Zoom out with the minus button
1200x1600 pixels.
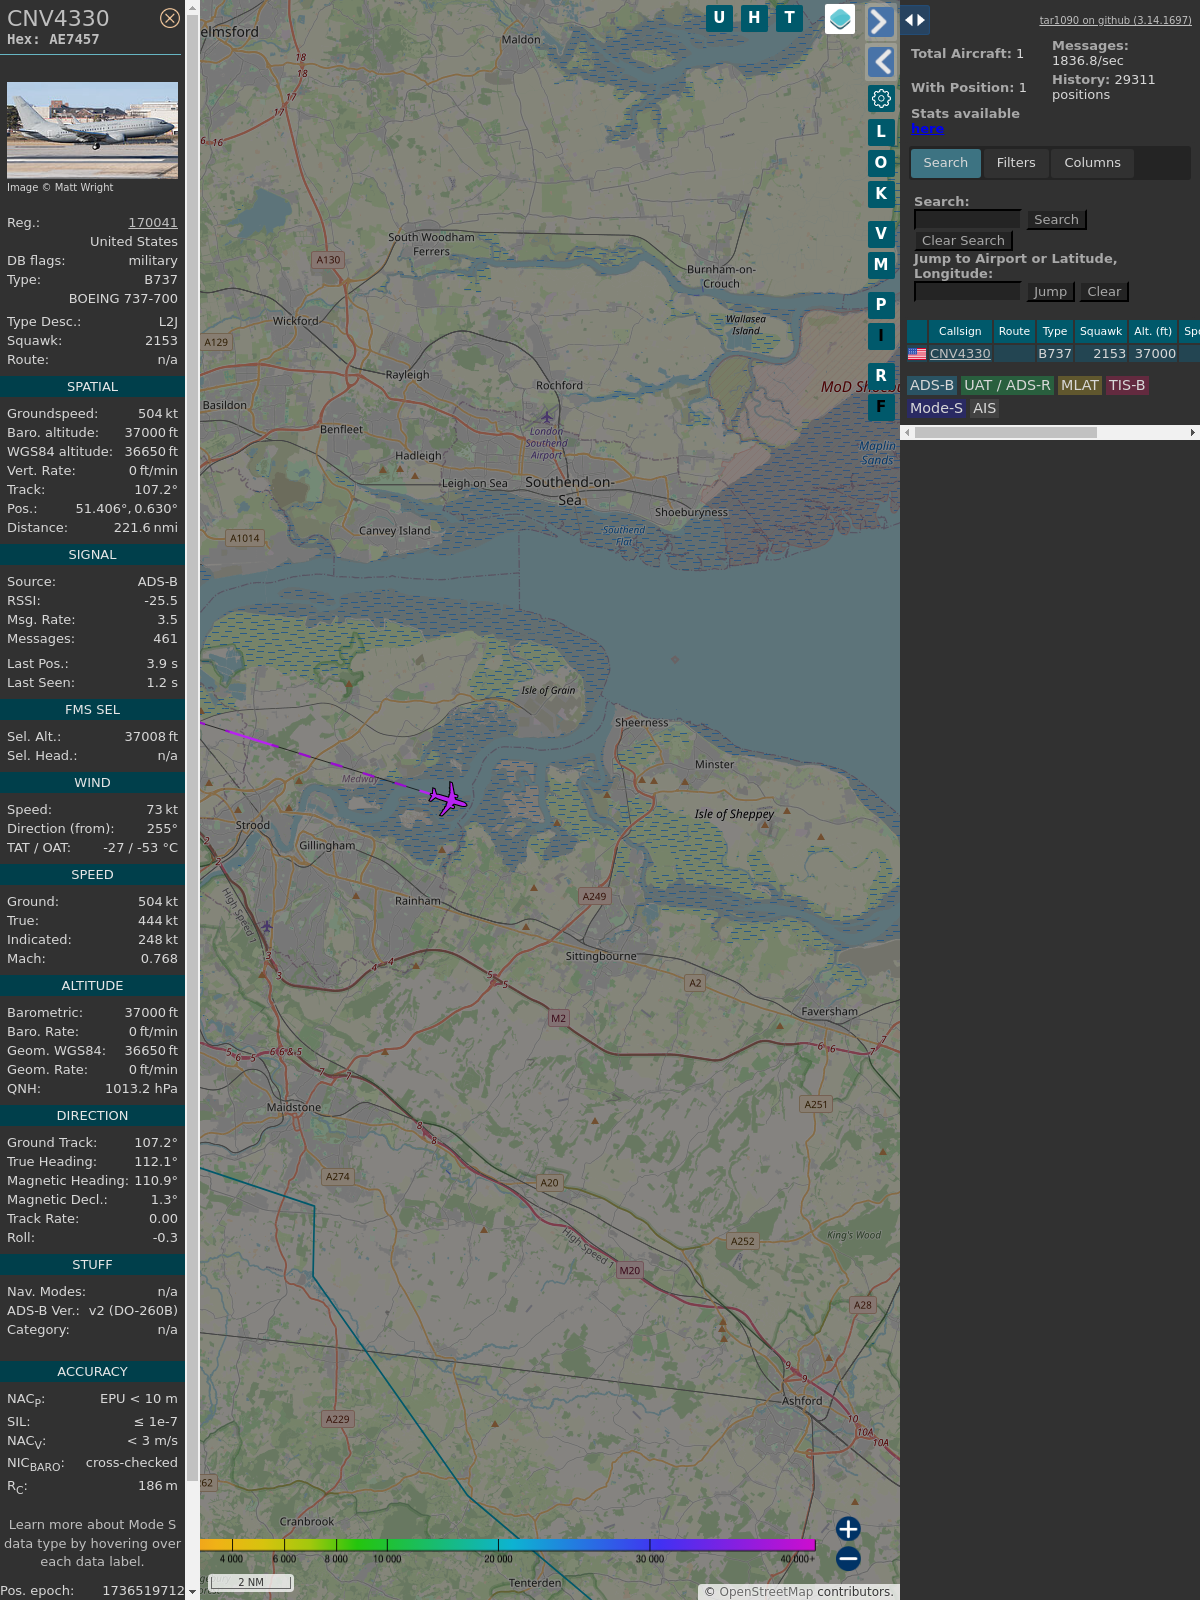coord(848,1558)
